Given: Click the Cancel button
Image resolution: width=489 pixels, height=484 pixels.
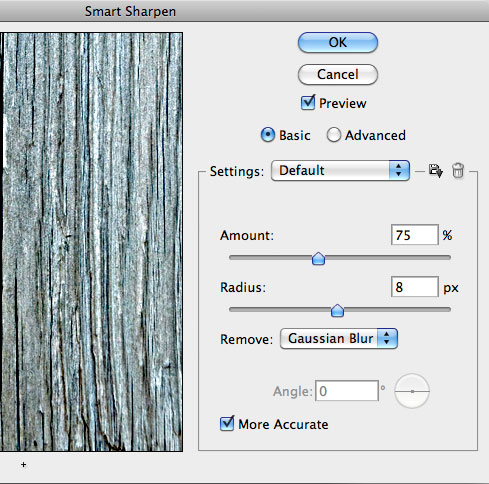Looking at the screenshot, I should [x=338, y=74].
